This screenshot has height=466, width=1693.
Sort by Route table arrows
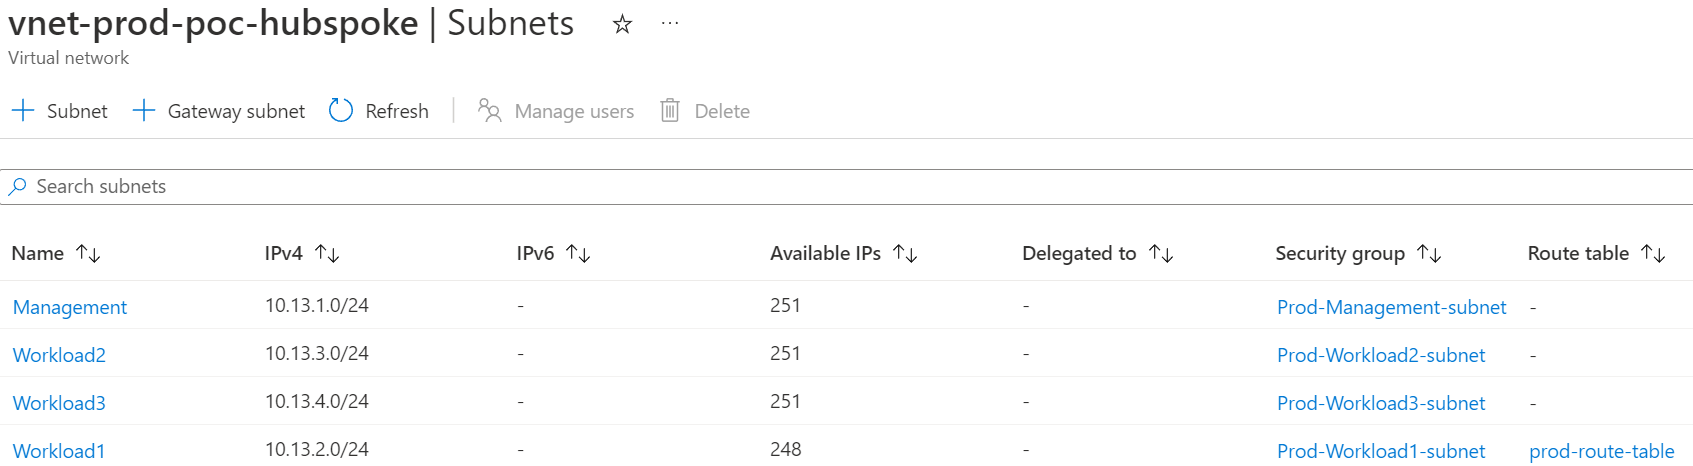click(1653, 254)
